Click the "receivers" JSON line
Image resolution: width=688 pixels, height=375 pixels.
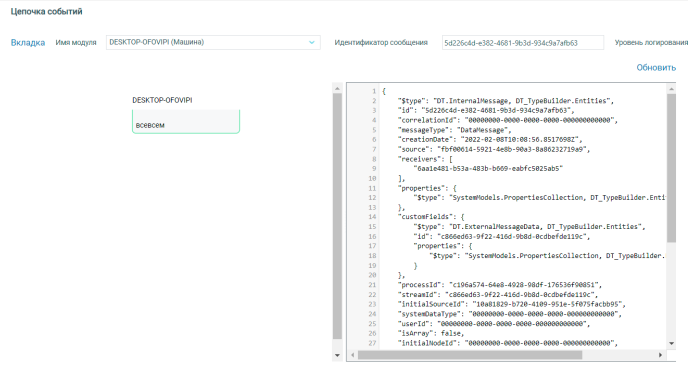pyautogui.click(x=425, y=159)
